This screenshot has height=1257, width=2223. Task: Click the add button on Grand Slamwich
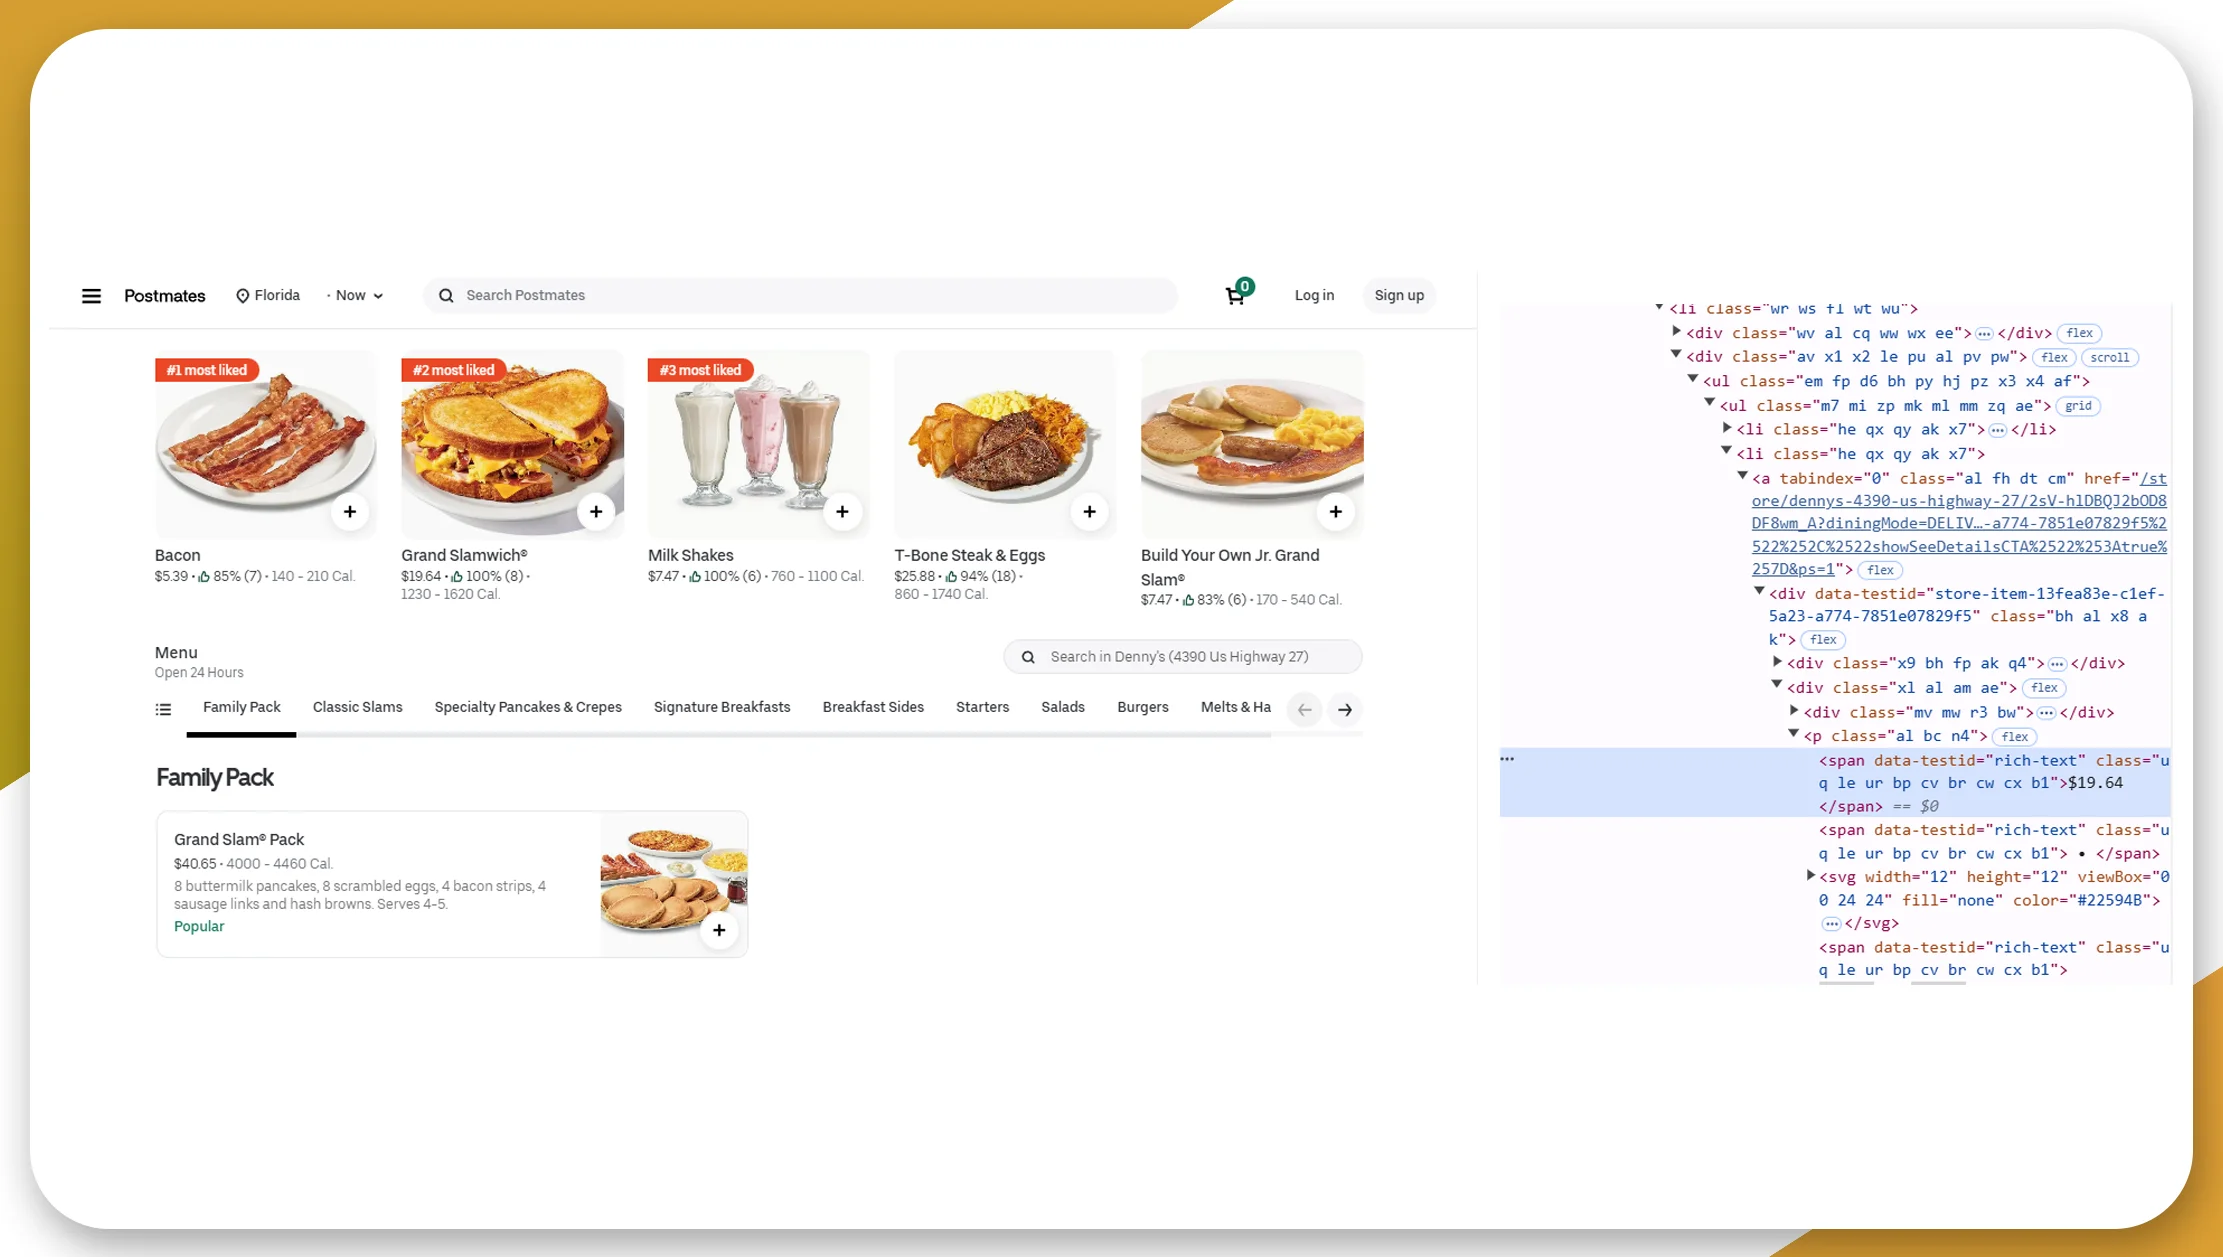pos(595,510)
